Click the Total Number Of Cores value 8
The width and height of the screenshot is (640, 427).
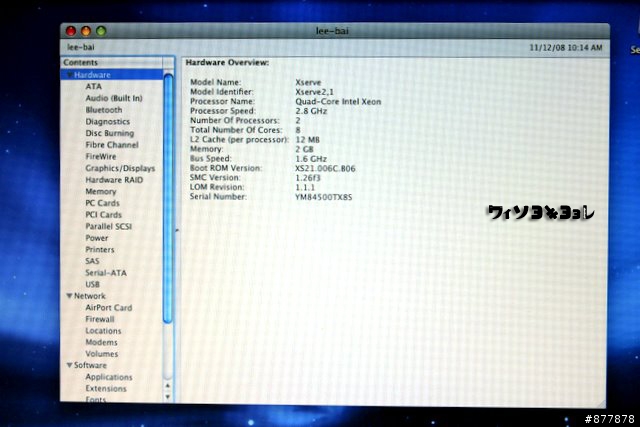[x=298, y=130]
